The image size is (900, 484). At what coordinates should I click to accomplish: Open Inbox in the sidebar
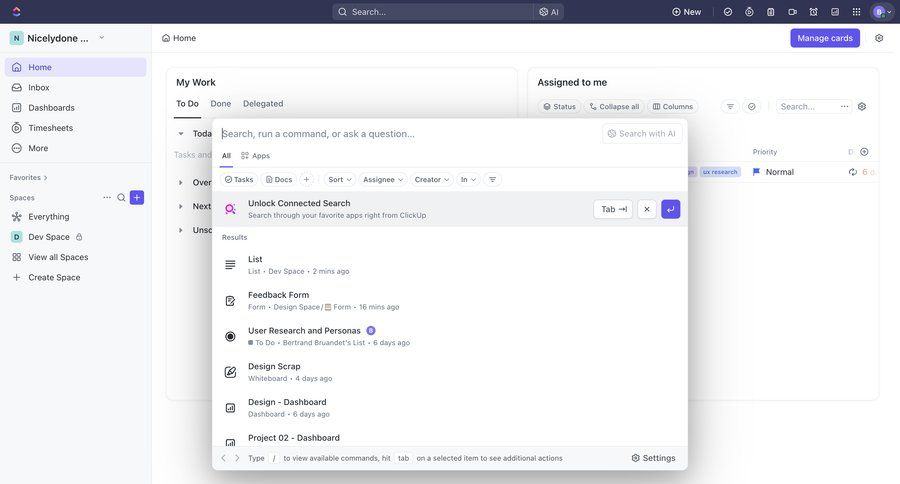tap(75, 87)
